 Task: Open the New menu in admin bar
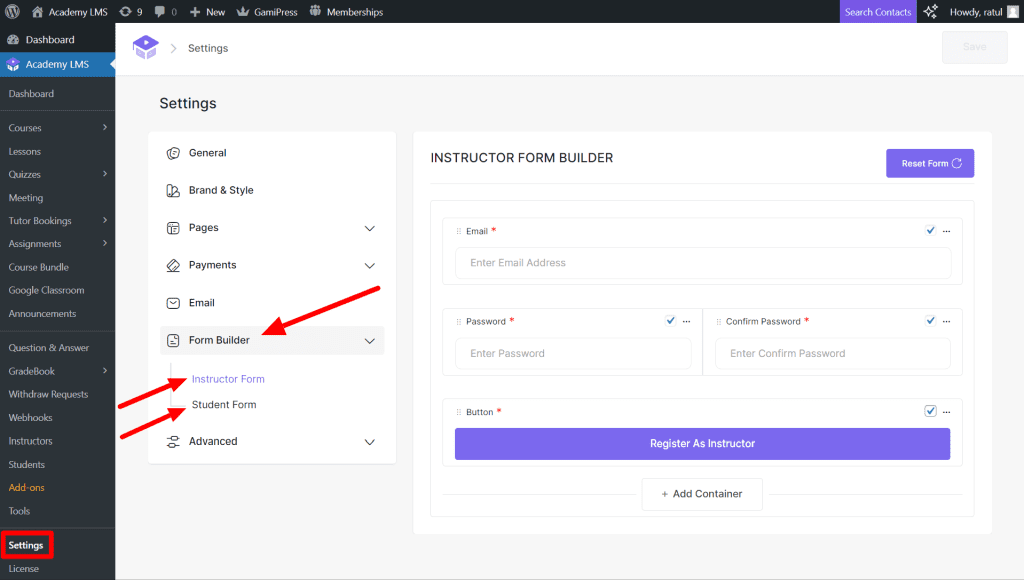click(x=207, y=11)
